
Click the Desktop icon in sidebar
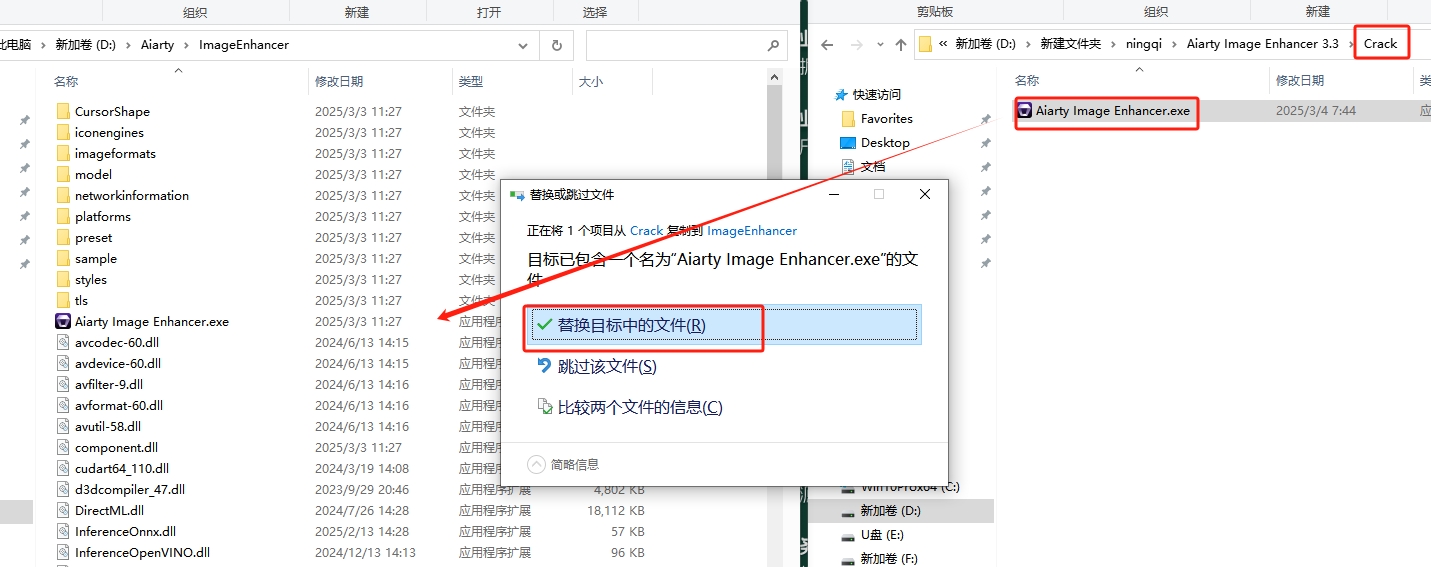(x=848, y=142)
